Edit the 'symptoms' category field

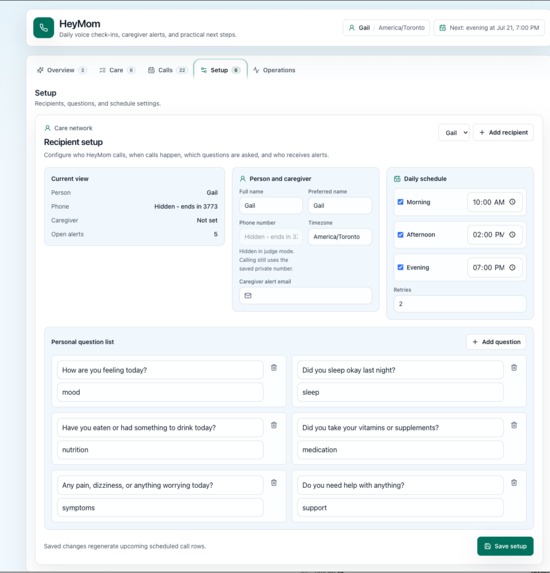(160, 508)
